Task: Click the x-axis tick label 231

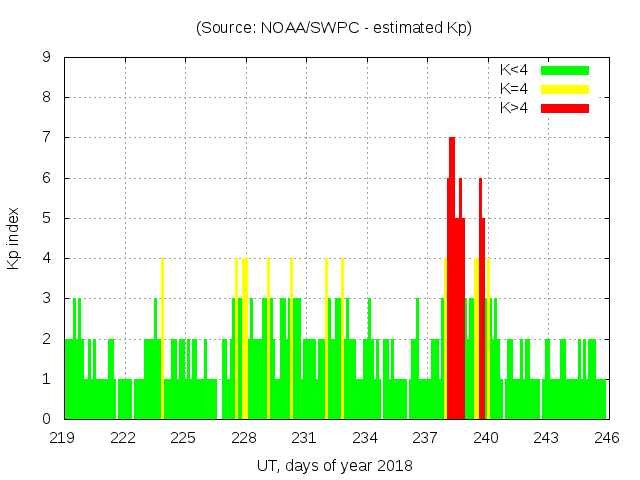Action: point(305,437)
